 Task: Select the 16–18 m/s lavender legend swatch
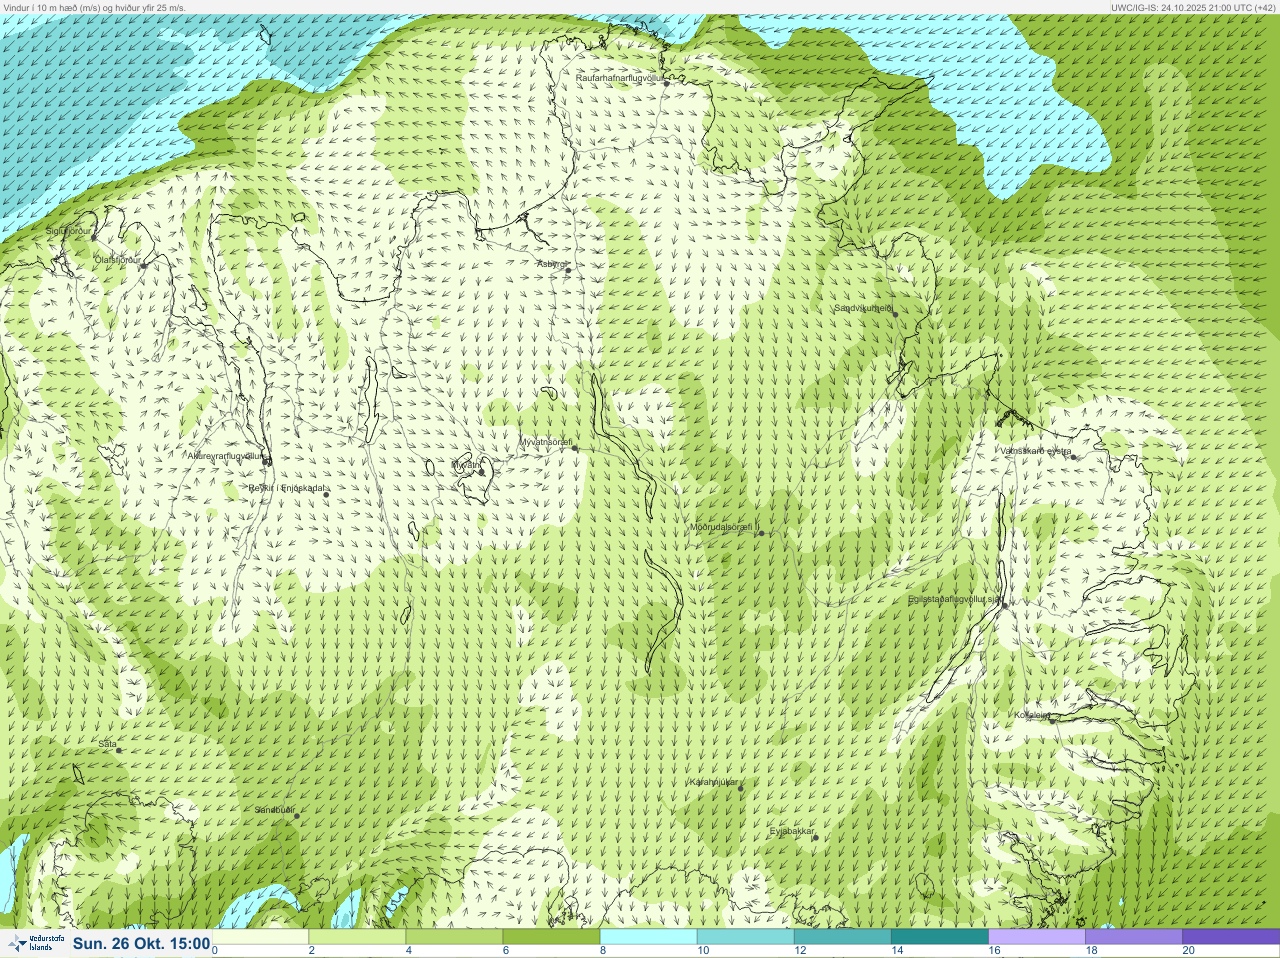click(x=1036, y=937)
